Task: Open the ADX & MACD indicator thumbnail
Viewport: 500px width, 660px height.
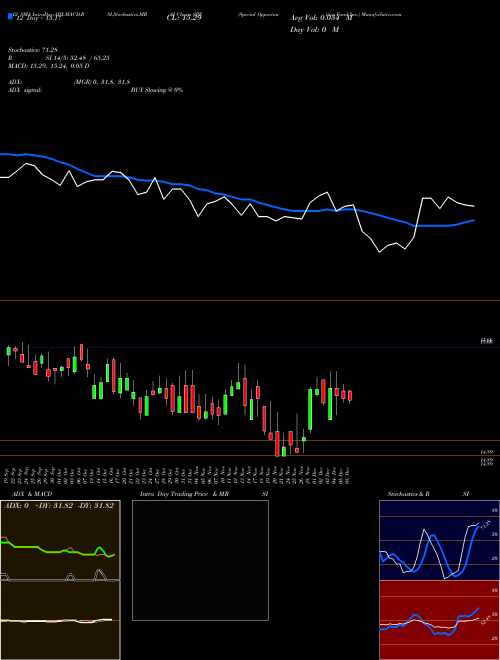Action: (x=60, y=580)
